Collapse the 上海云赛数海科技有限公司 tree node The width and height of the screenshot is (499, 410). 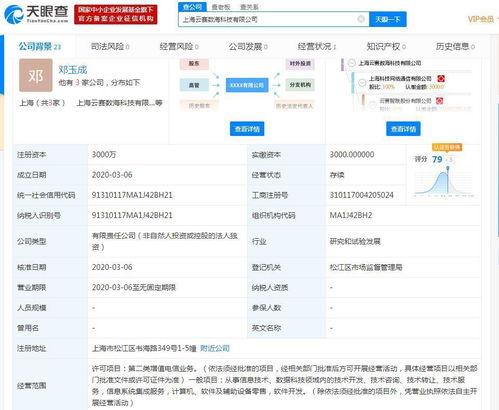point(352,63)
